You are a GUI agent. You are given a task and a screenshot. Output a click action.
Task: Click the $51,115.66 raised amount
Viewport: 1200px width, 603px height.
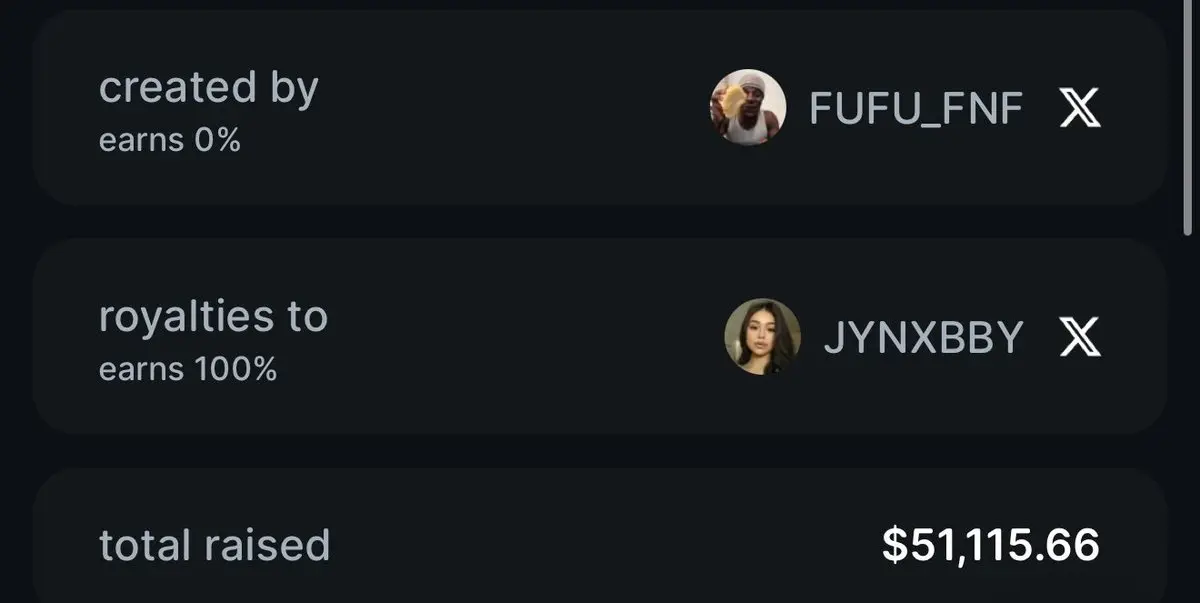[x=991, y=545]
